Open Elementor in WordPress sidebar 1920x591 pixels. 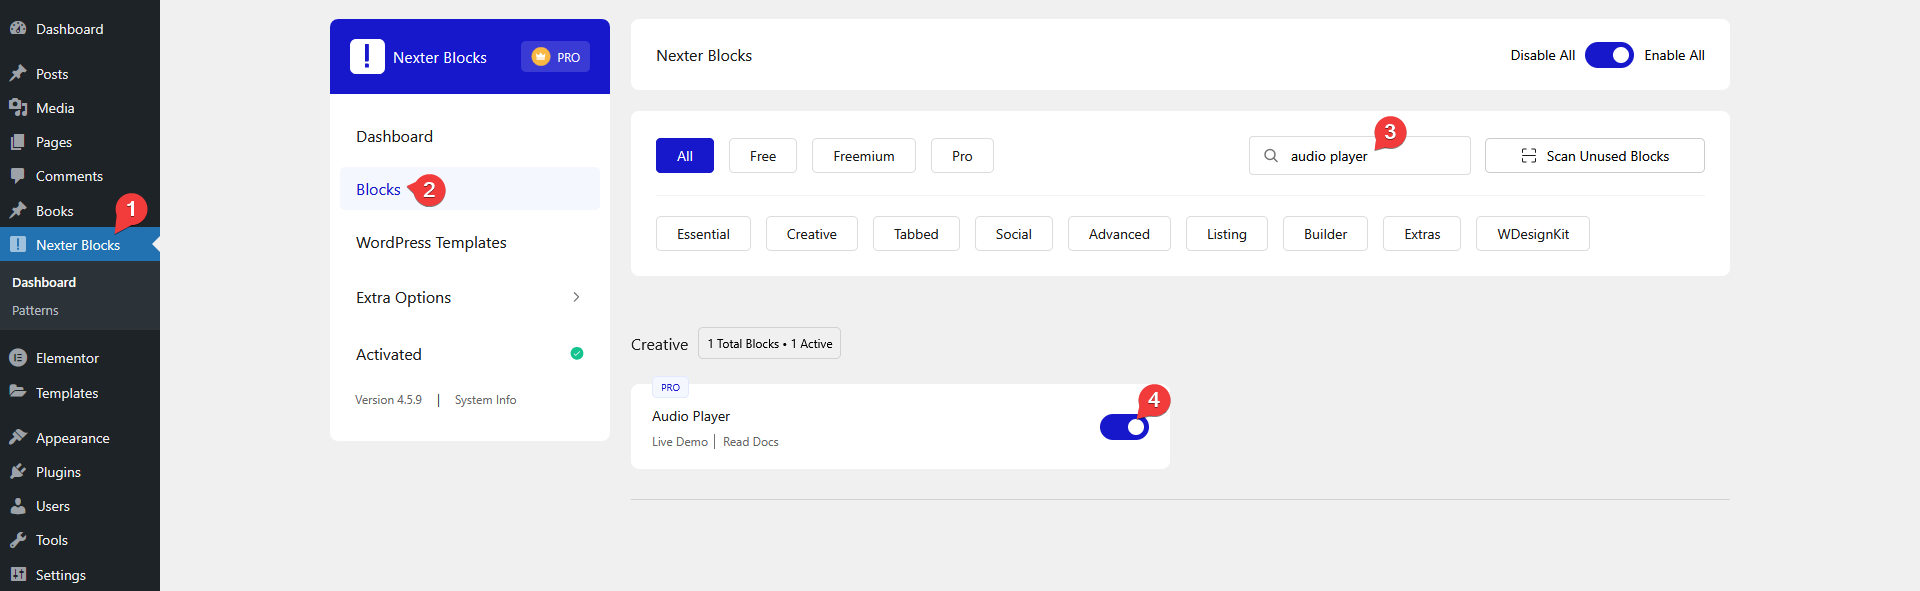(80, 358)
